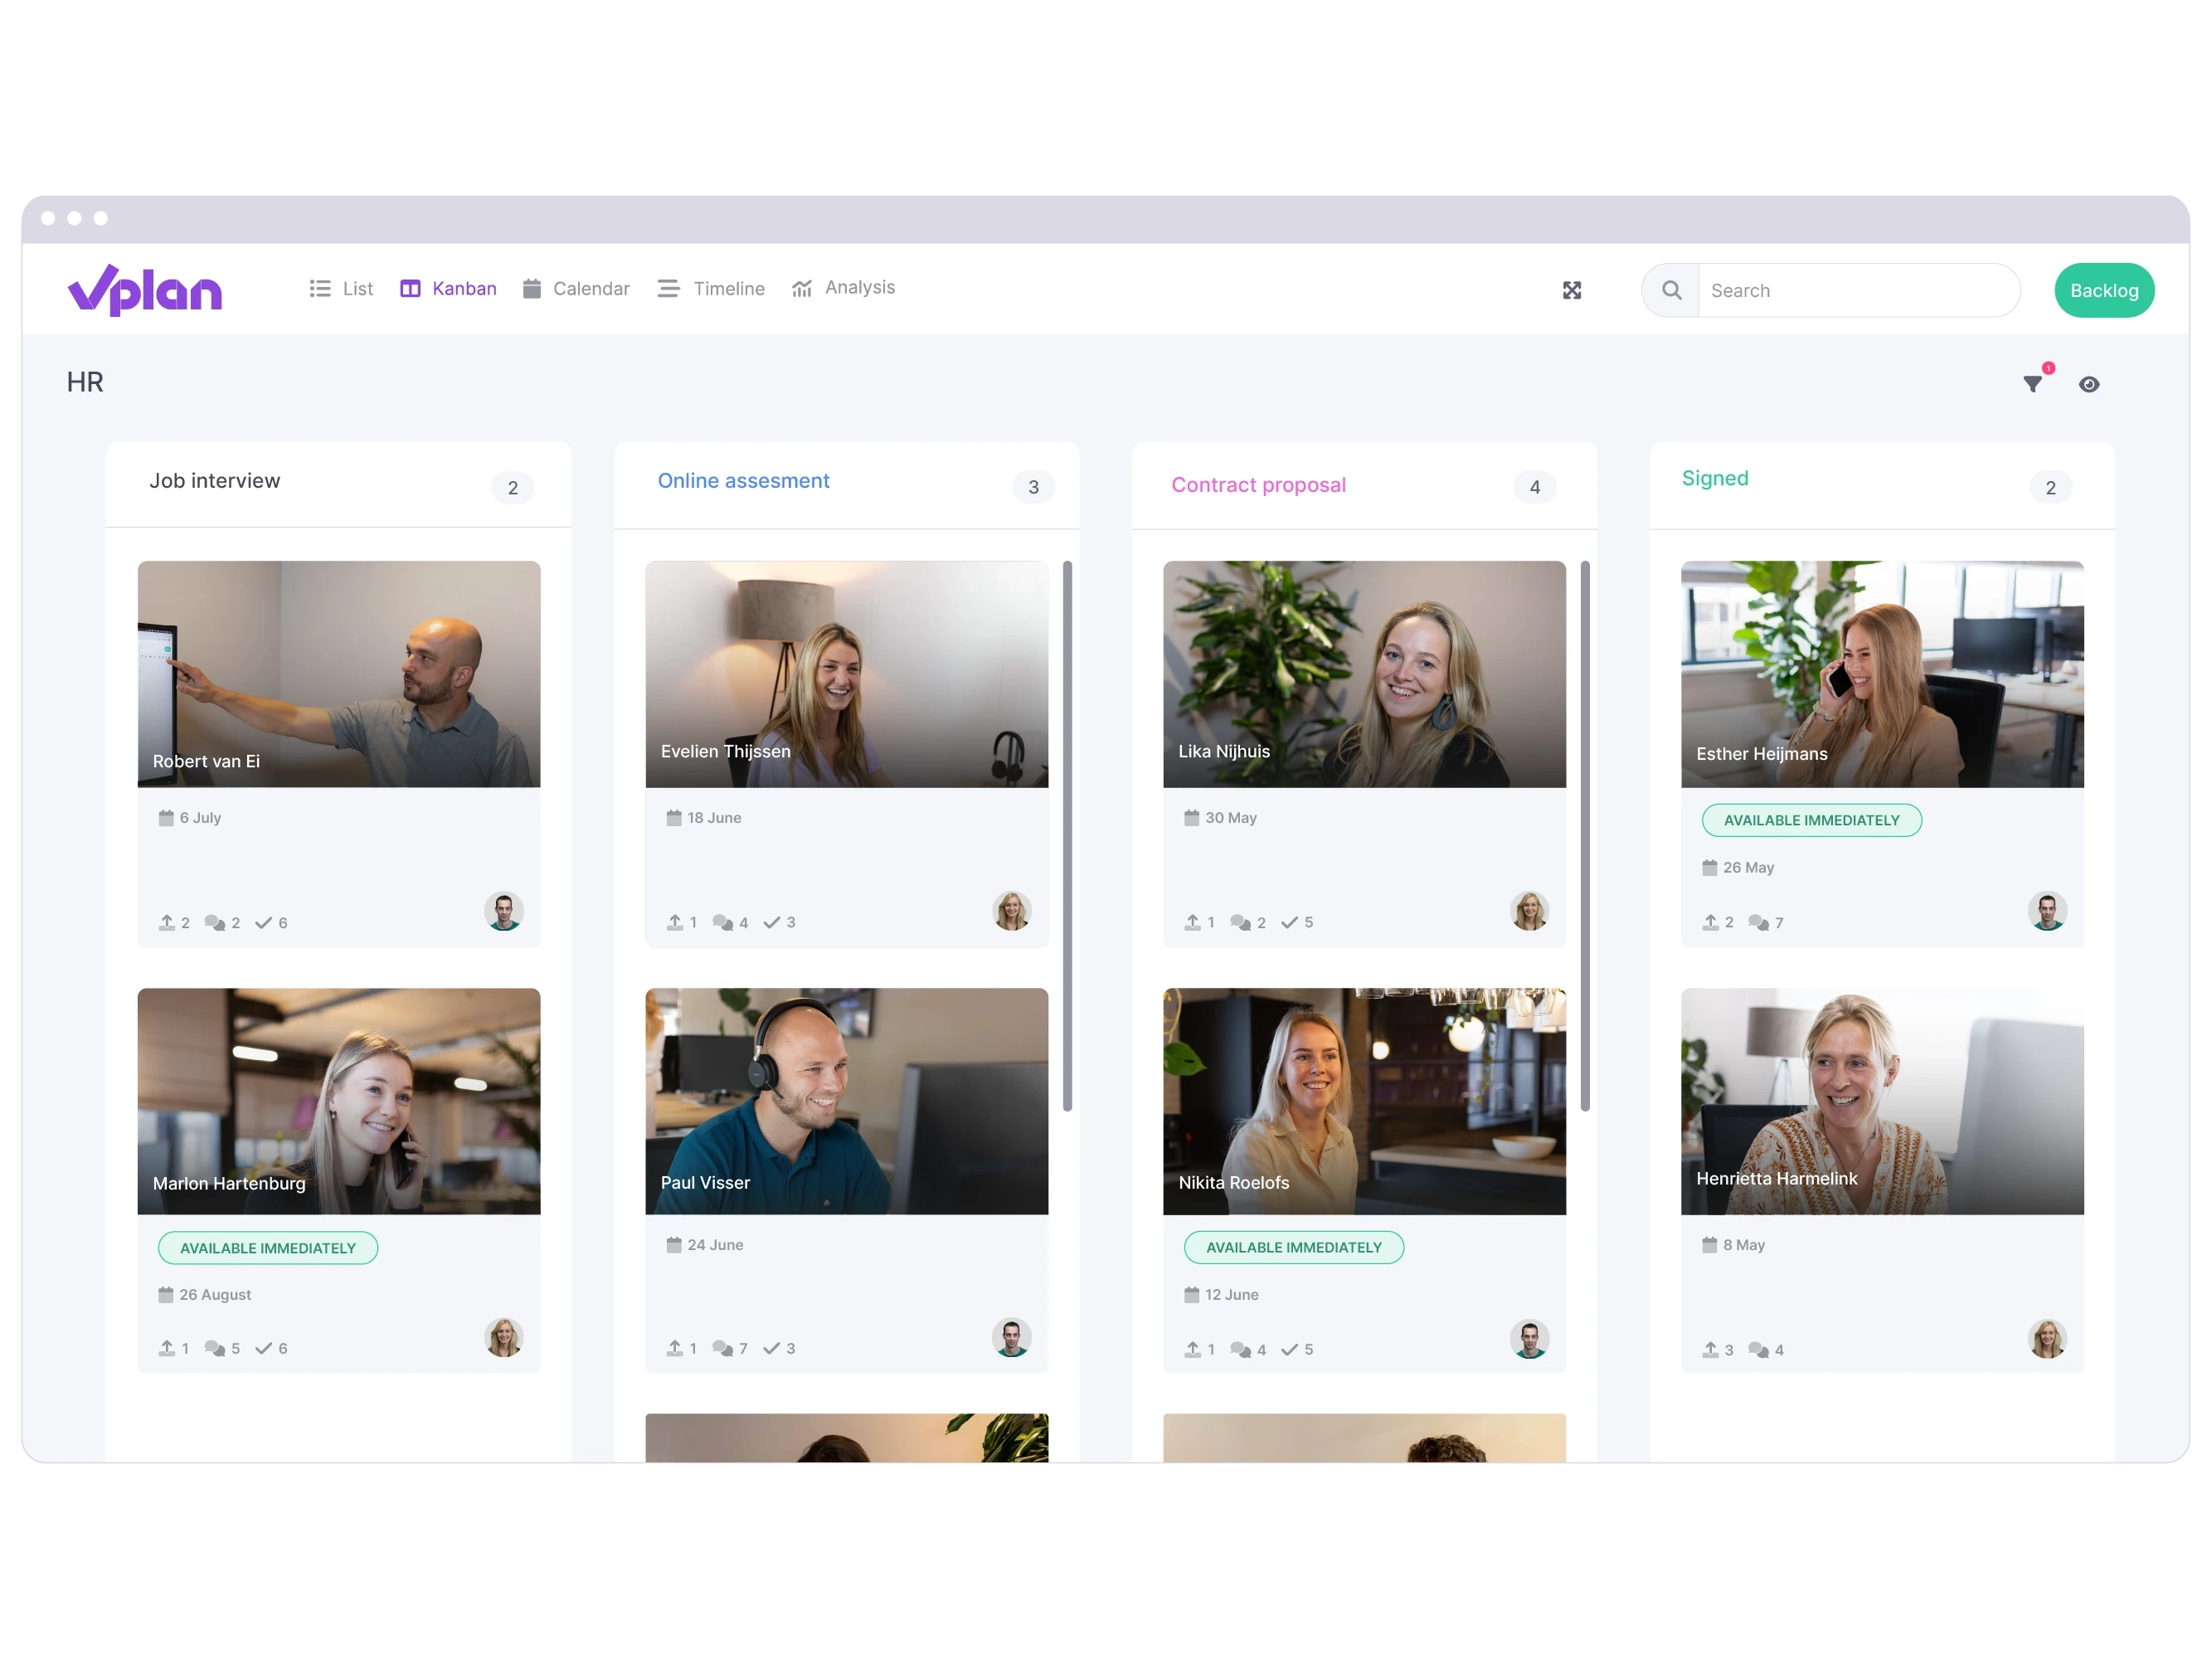
Task: Click the Signed column header
Action: (x=1714, y=479)
